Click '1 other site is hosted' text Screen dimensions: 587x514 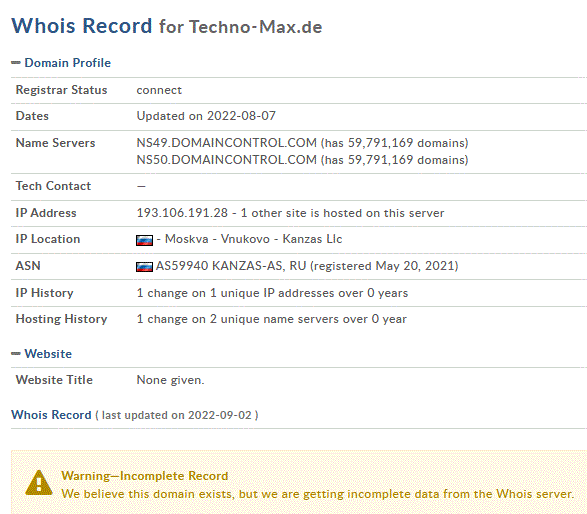[342, 213]
